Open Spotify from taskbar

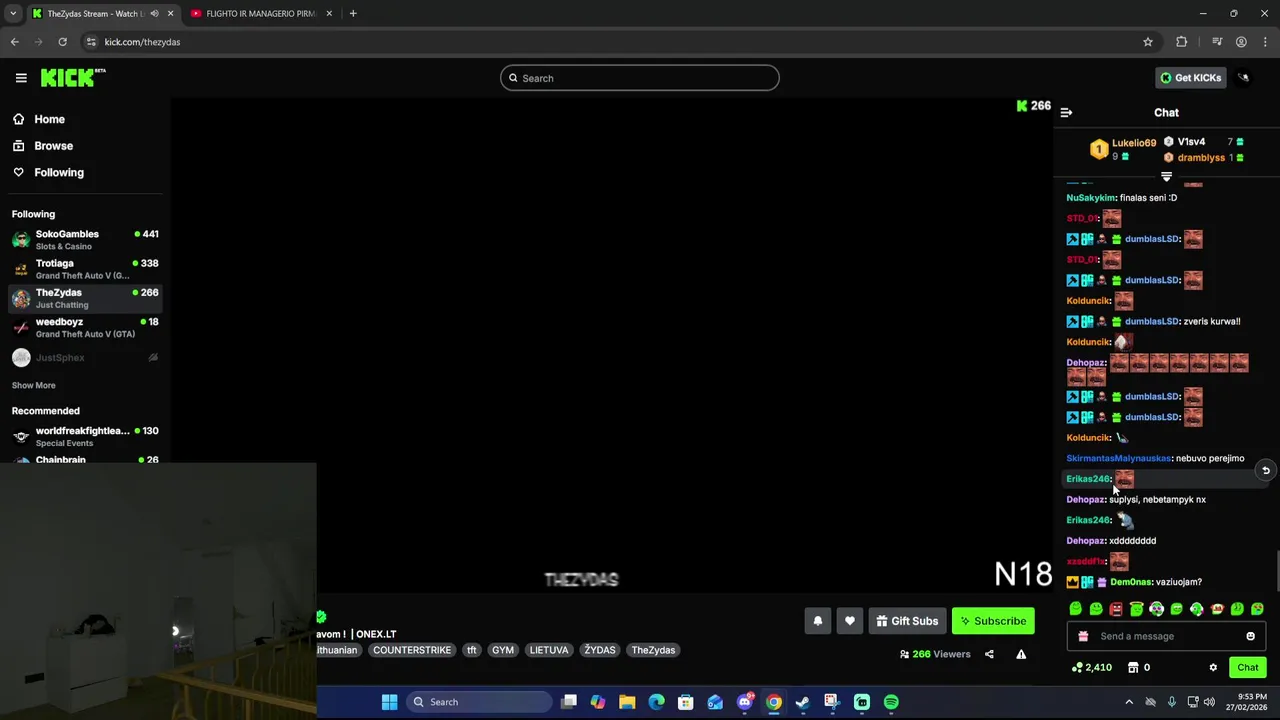pos(891,702)
